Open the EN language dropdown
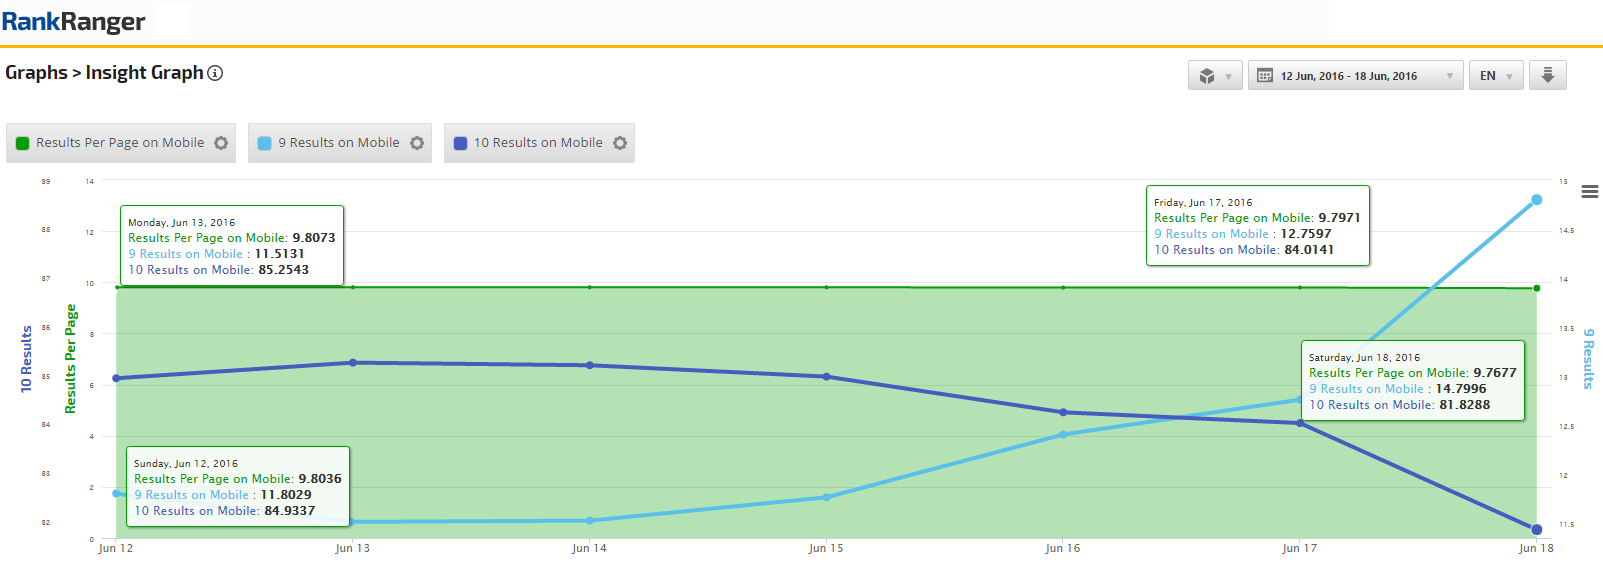Screen dimensions: 1603x564 pos(1496,76)
